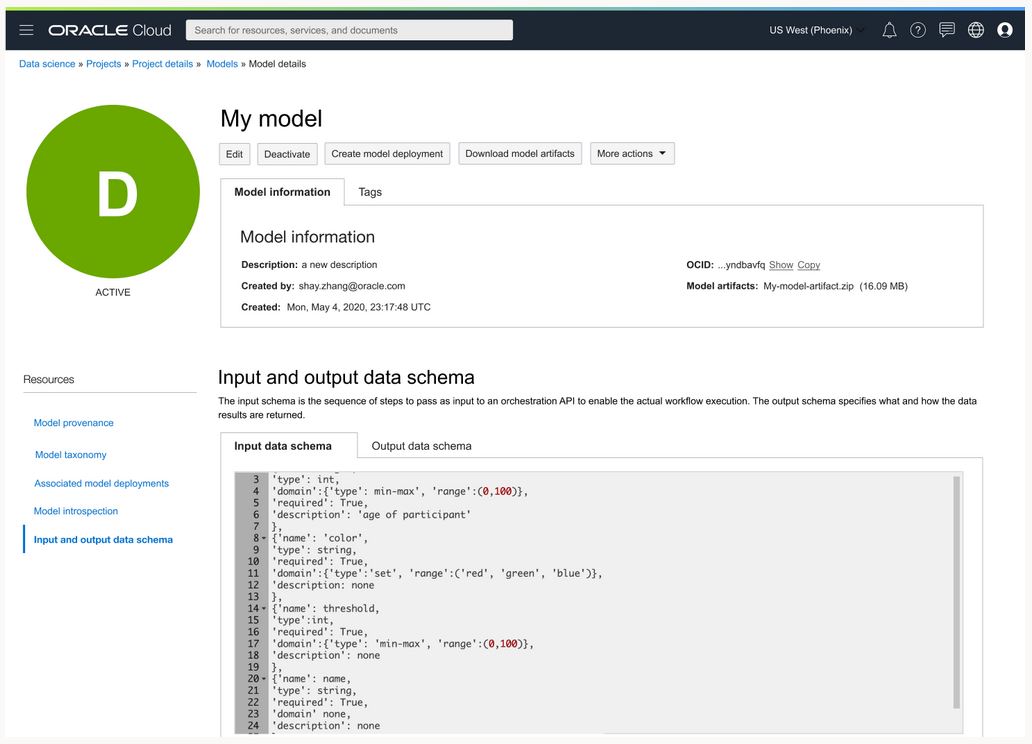The width and height of the screenshot is (1032, 744).
Task: Click Show to reveal the OCID
Action: pos(781,265)
